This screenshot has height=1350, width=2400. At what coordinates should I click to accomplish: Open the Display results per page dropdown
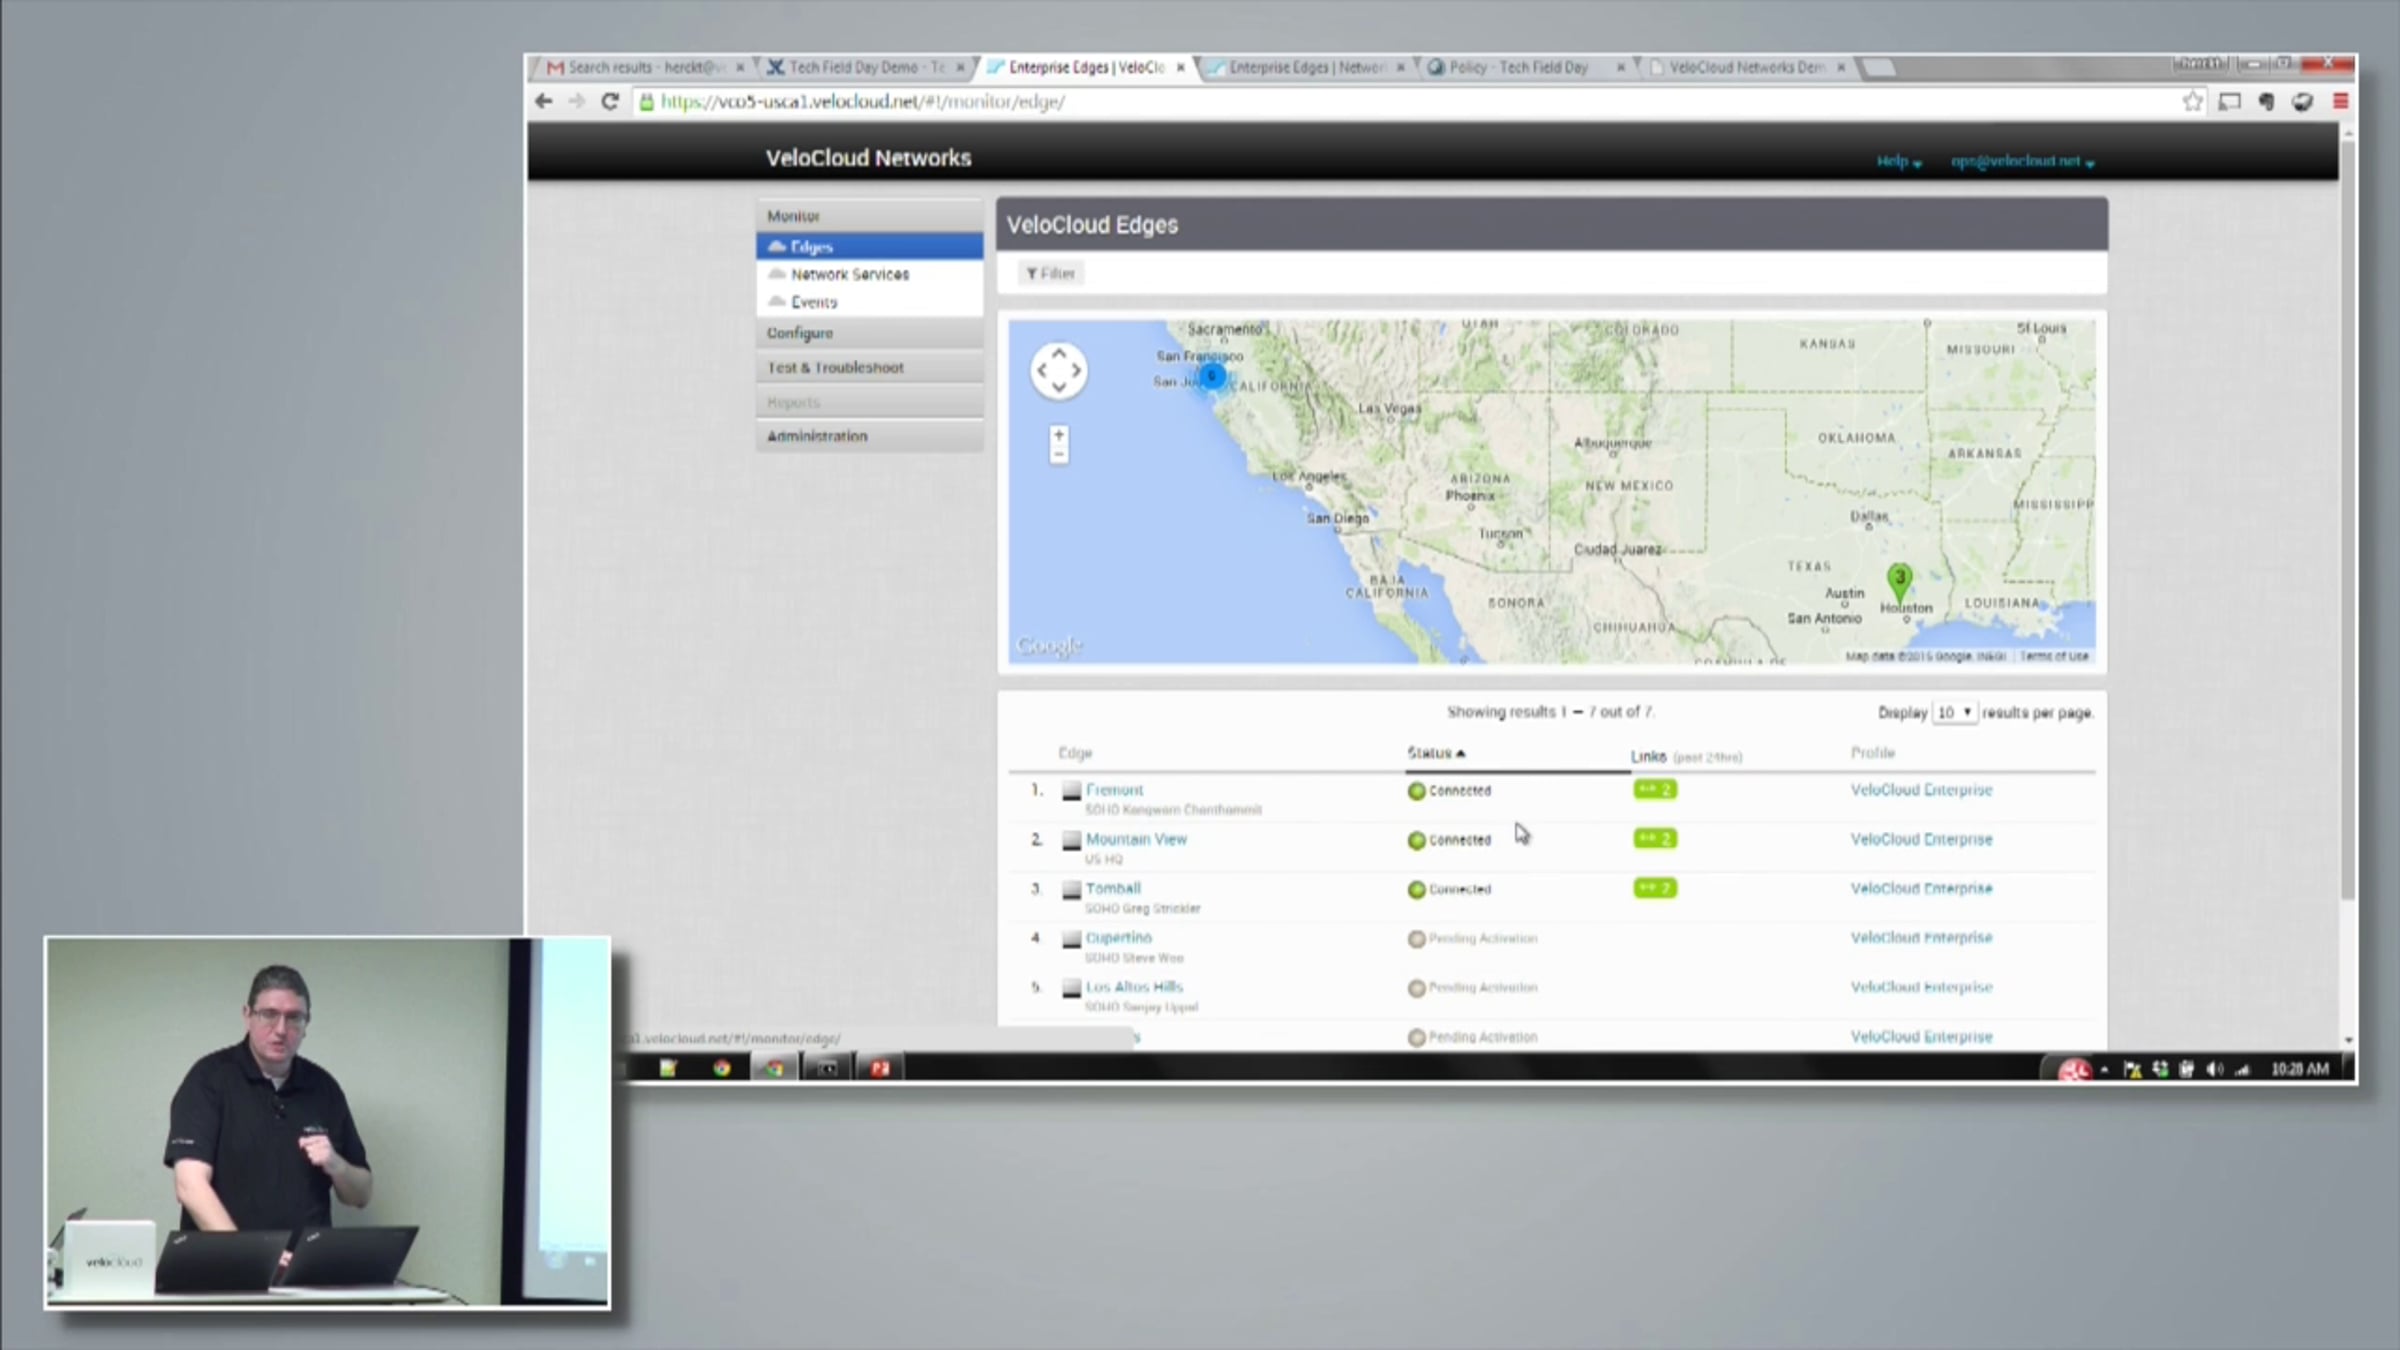(x=1954, y=713)
